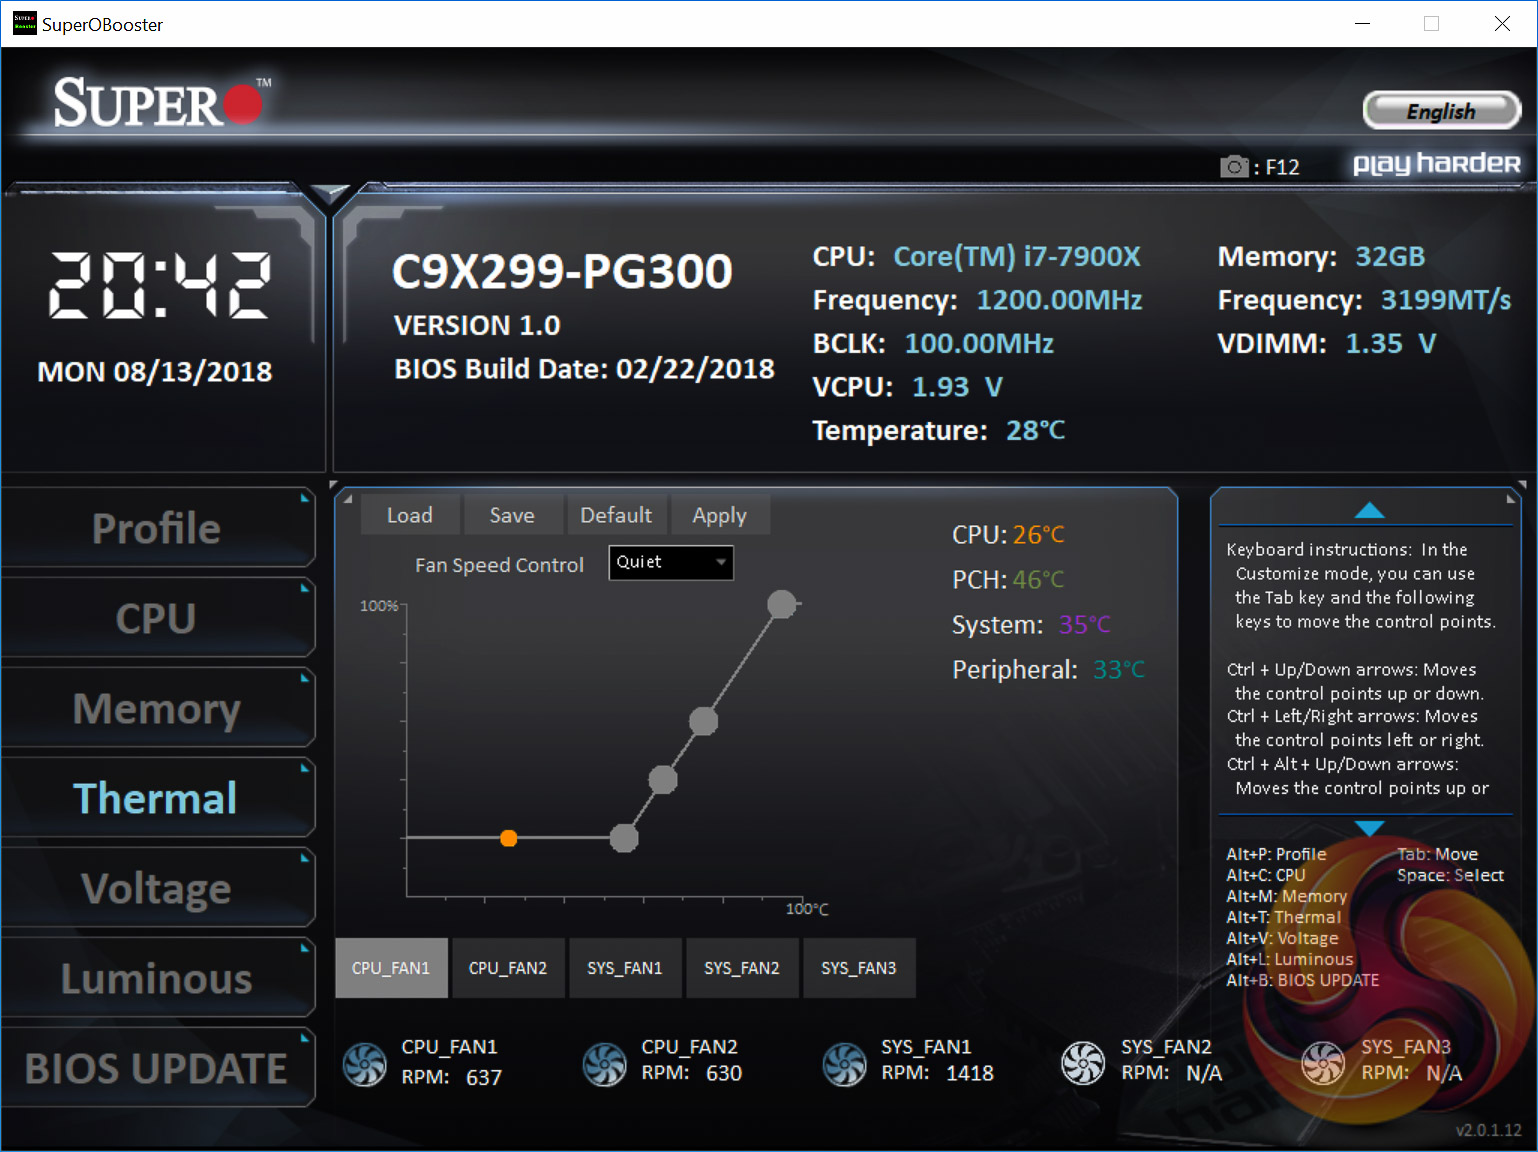Open the English language selector

click(1441, 111)
